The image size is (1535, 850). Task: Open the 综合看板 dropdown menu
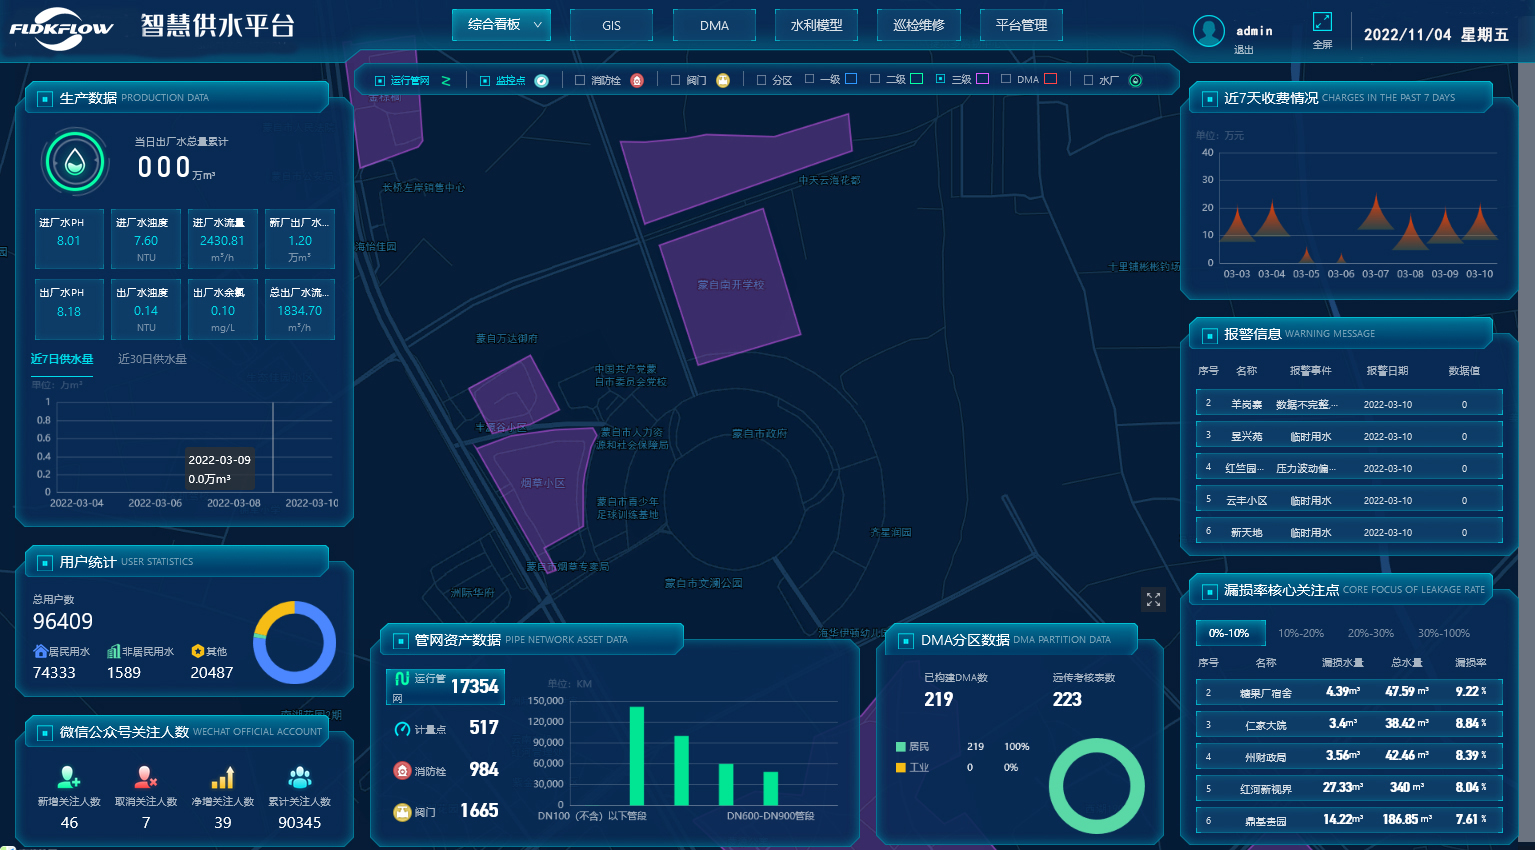click(501, 25)
